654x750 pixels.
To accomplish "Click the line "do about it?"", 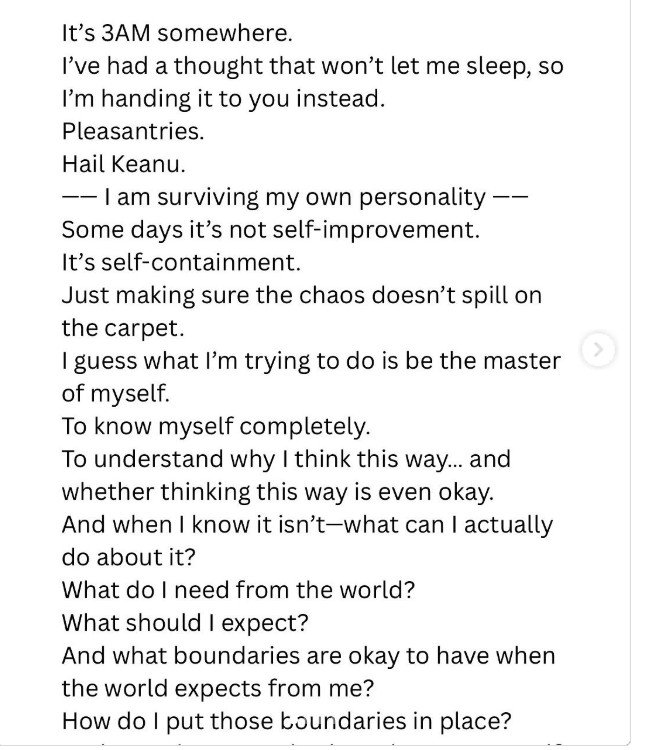I will coord(129,557).
